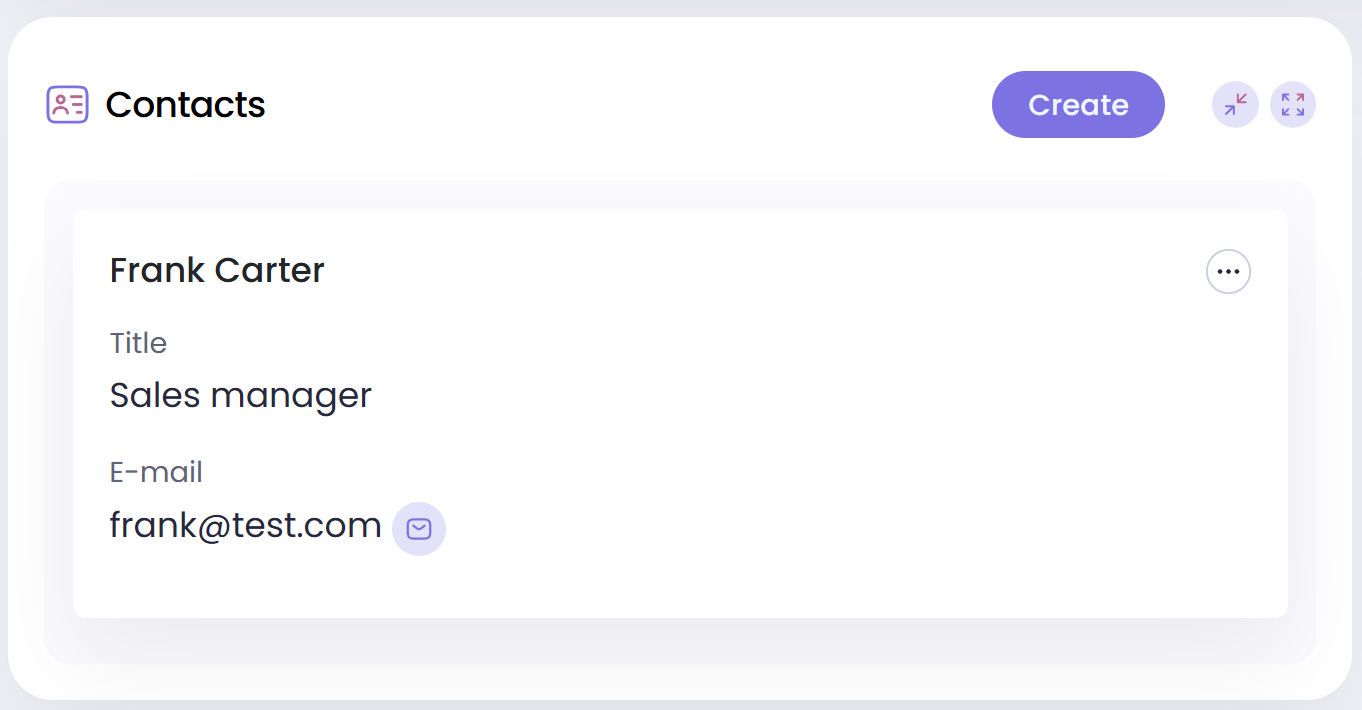Click the E-mail field label
Screen dimensions: 1362x710
tap(156, 472)
